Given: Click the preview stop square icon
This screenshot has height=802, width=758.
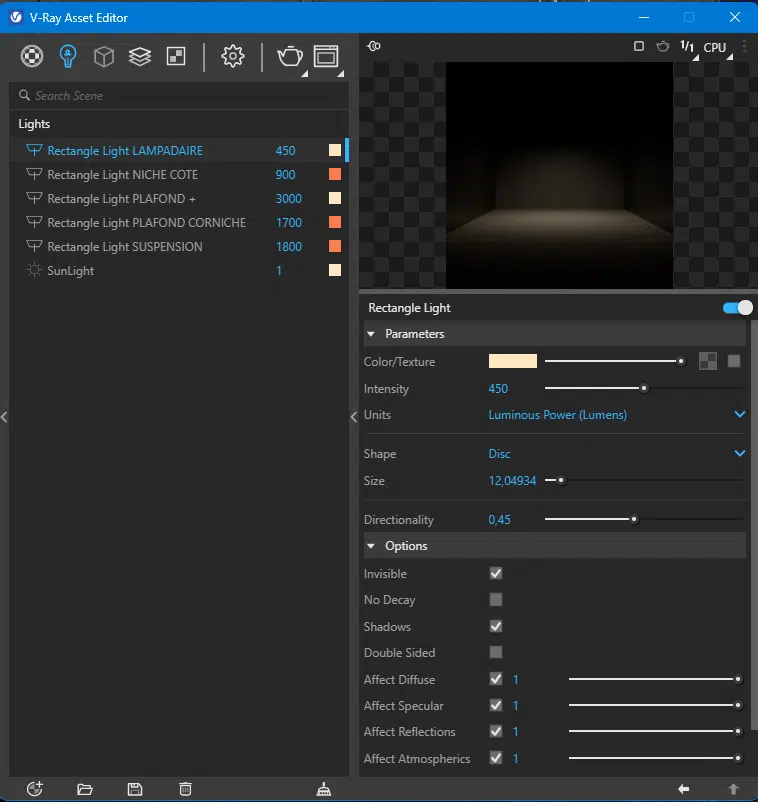Looking at the screenshot, I should [x=638, y=47].
